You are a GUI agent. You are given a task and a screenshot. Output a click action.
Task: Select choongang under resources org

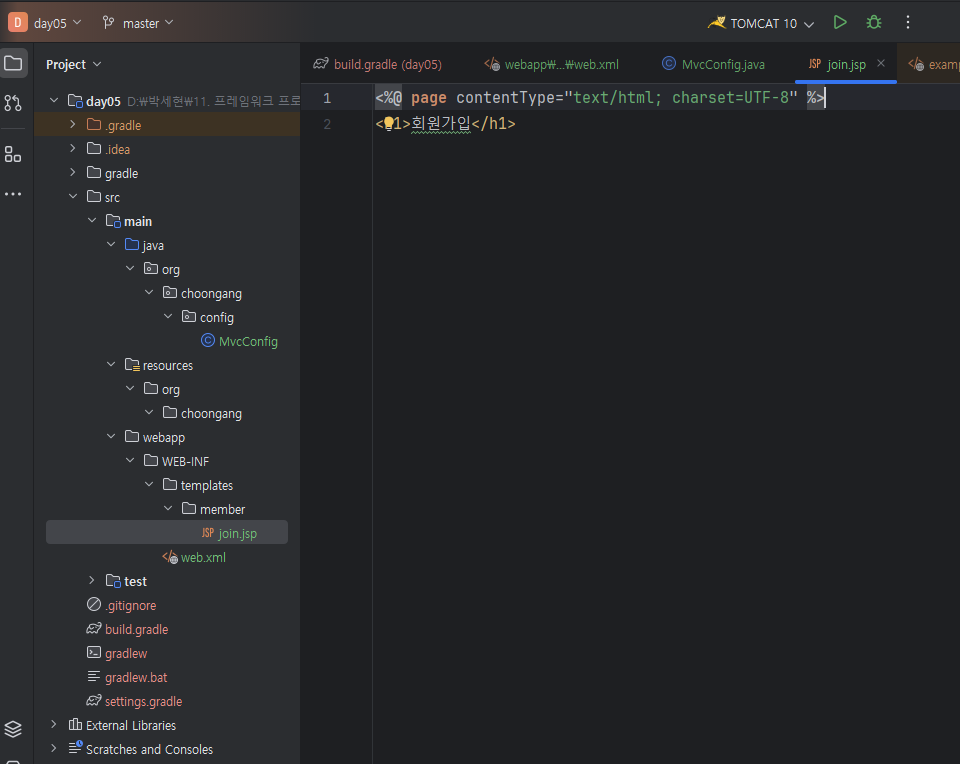pyautogui.click(x=211, y=414)
